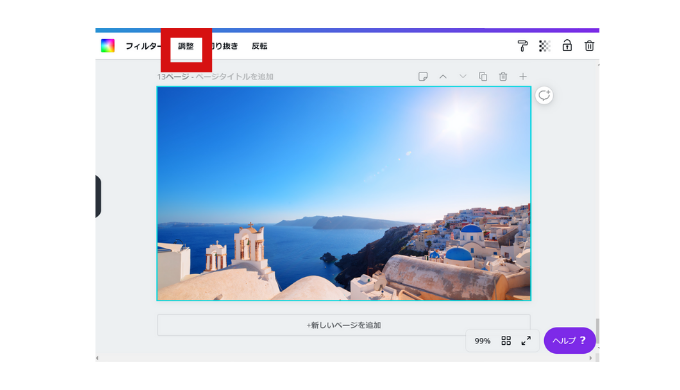Move page down with the down chevron
This screenshot has width=680, height=390.
point(463,77)
